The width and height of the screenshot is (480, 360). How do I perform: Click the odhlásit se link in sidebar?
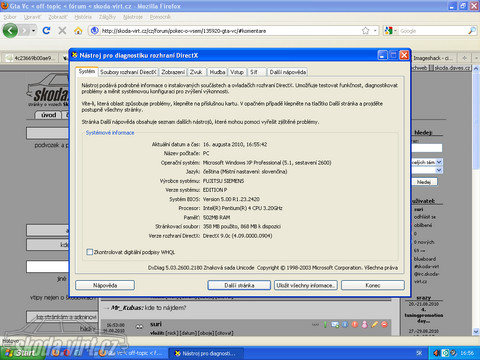425,217
